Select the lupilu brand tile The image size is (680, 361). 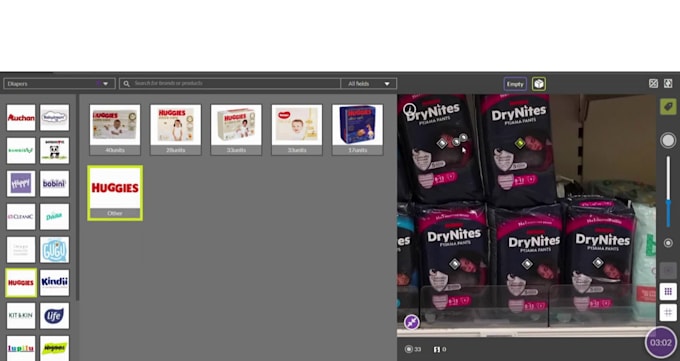pyautogui.click(x=21, y=348)
